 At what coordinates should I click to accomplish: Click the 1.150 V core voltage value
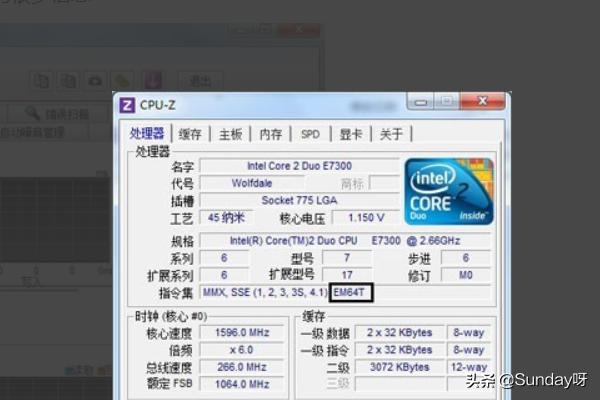[366, 218]
